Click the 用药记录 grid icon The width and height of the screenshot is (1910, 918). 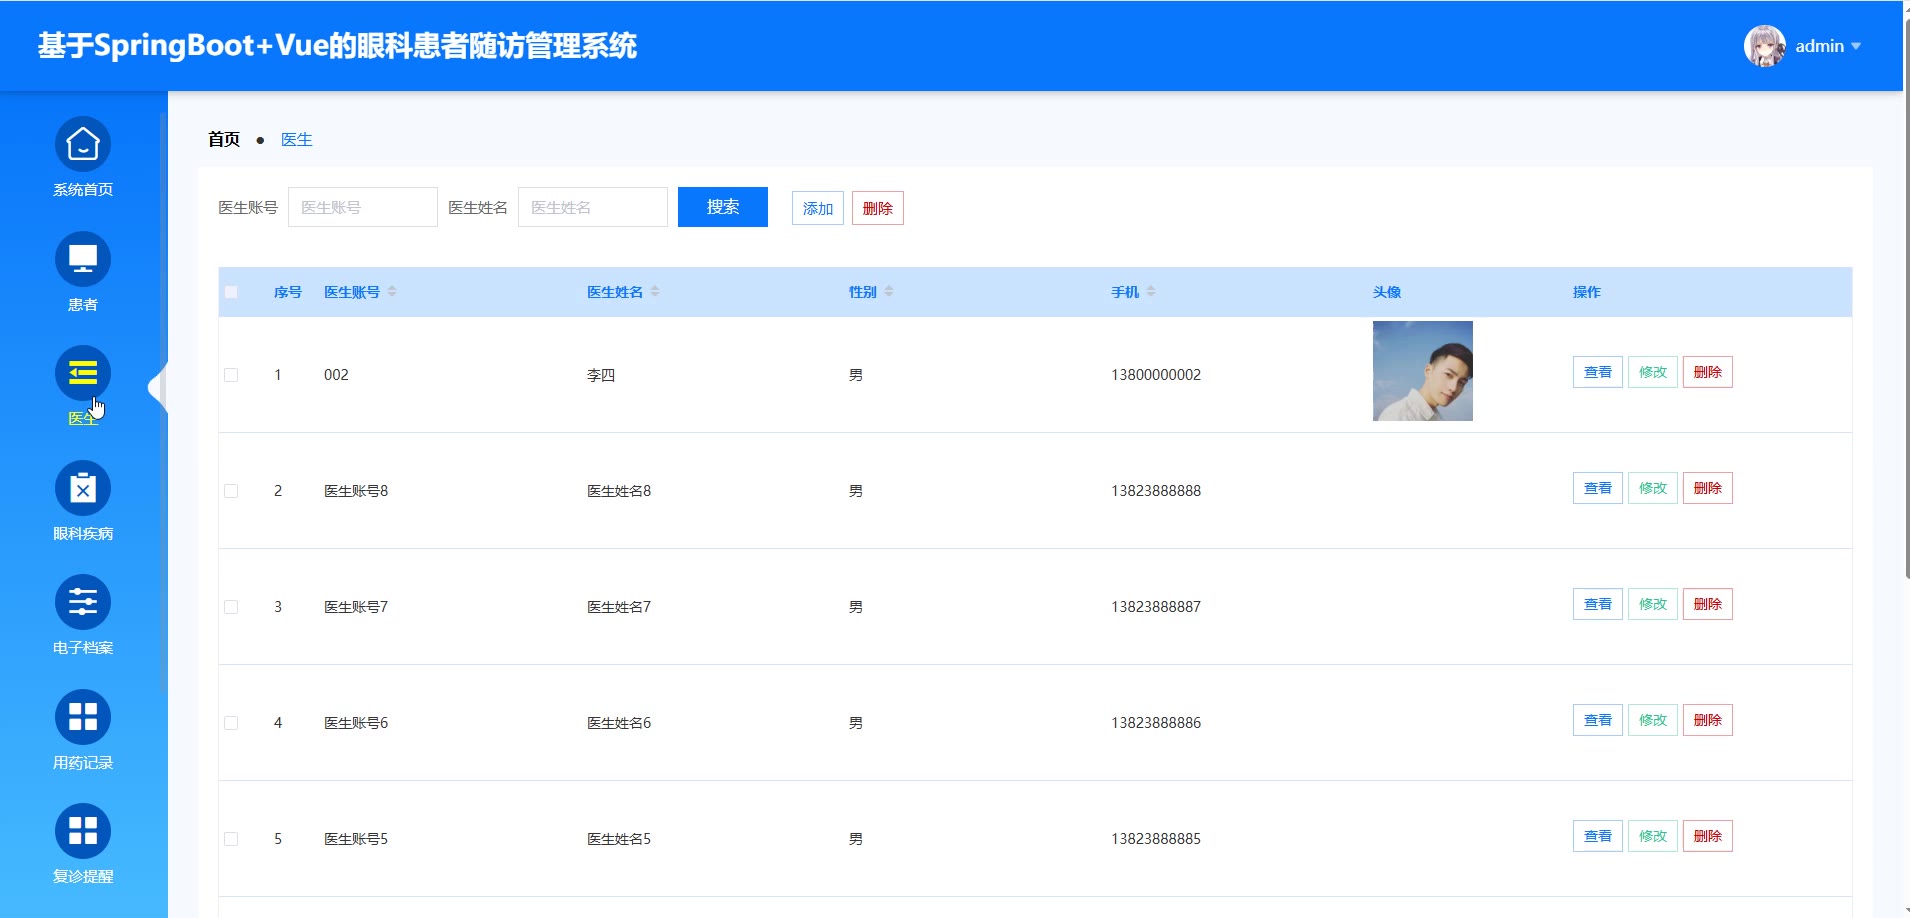82,718
